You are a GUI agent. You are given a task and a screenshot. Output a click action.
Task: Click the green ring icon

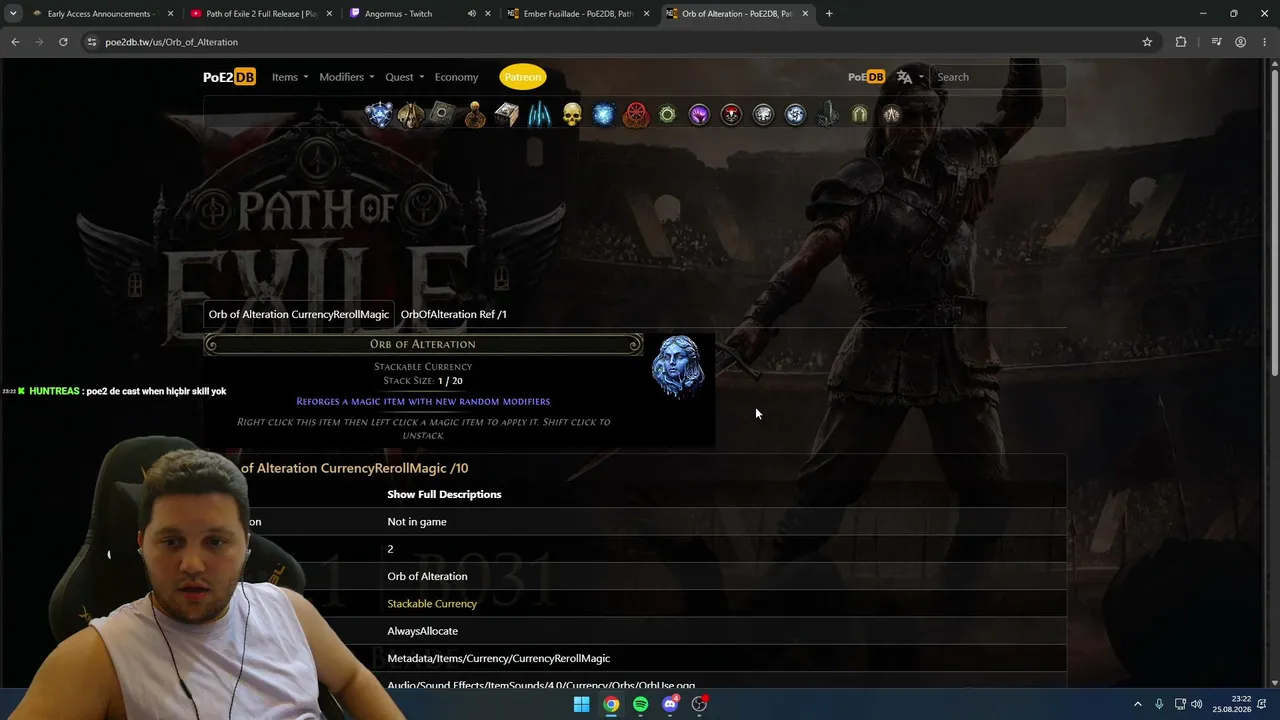(x=667, y=115)
